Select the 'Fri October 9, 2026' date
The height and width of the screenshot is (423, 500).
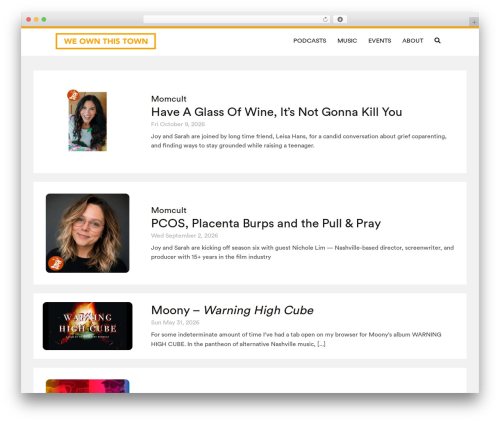coord(178,124)
